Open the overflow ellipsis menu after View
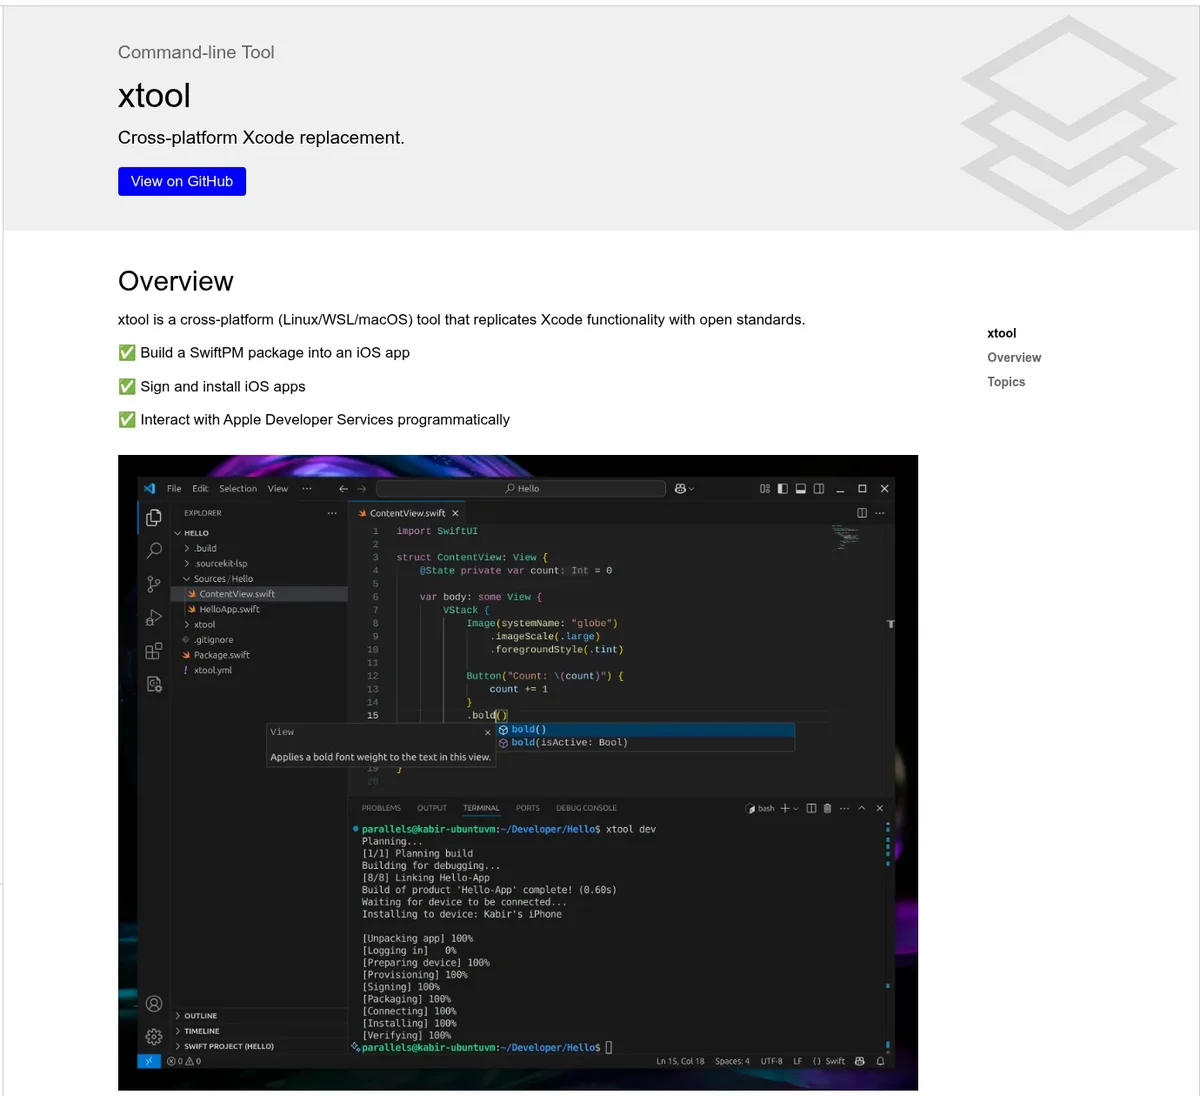 [x=307, y=489]
